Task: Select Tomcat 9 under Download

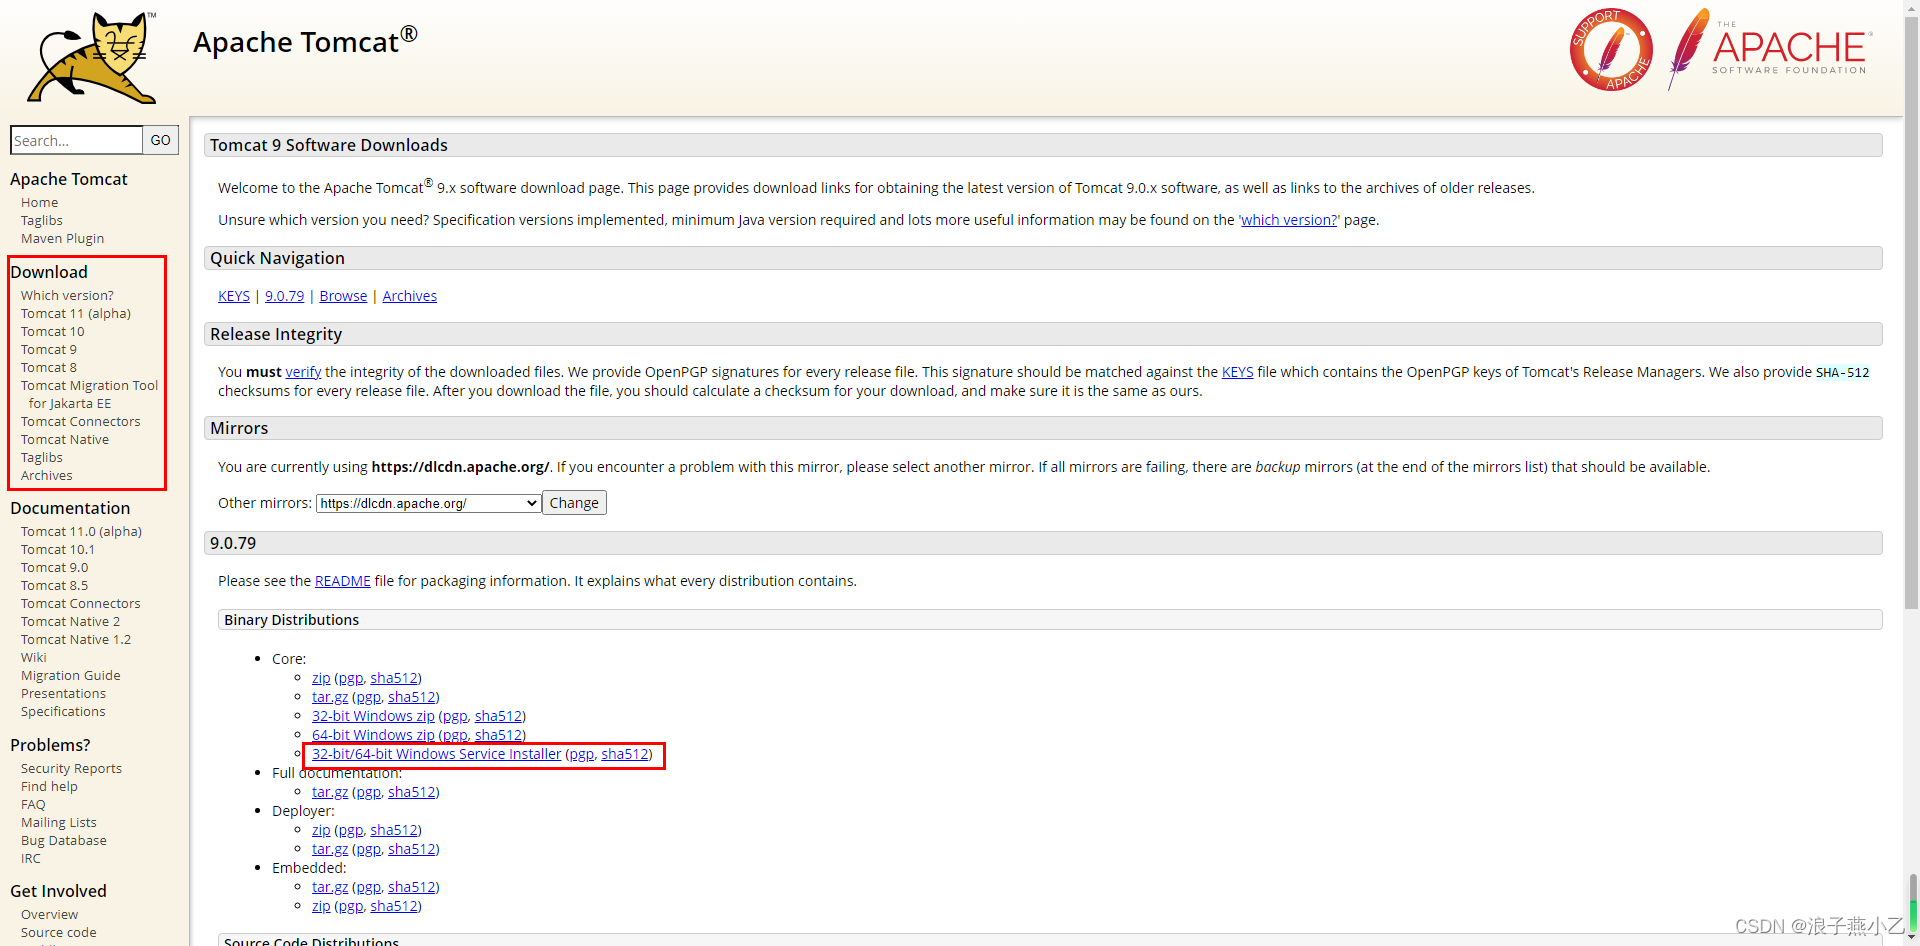Action: coord(48,349)
